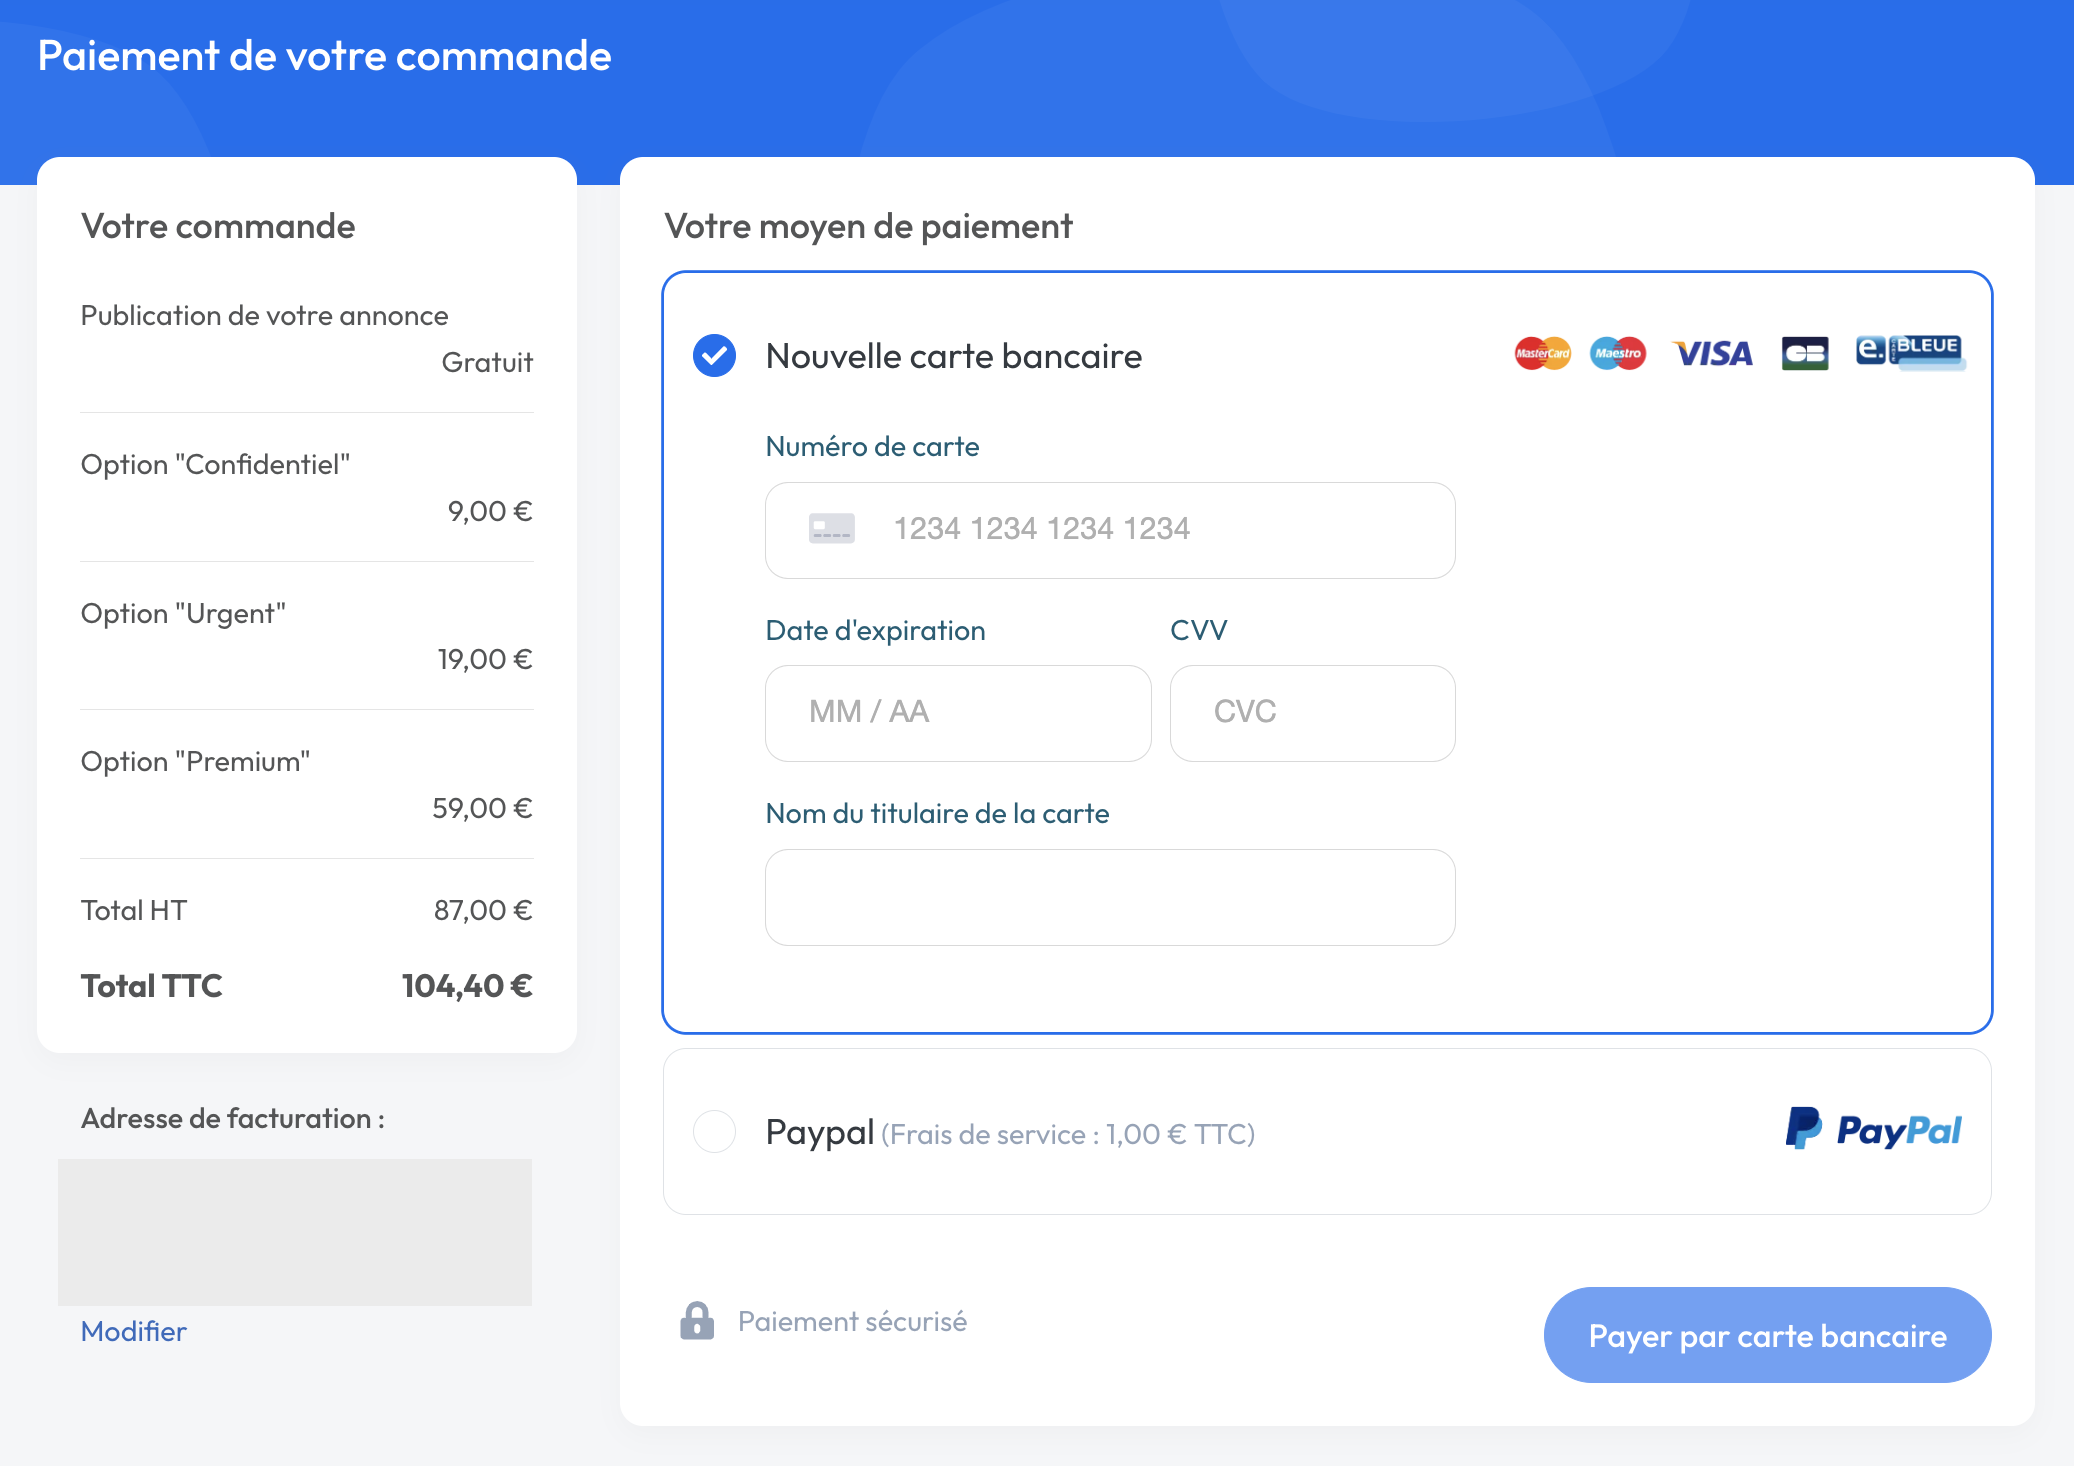The width and height of the screenshot is (2074, 1466).
Task: Click the CVC input field
Action: coord(1312,713)
